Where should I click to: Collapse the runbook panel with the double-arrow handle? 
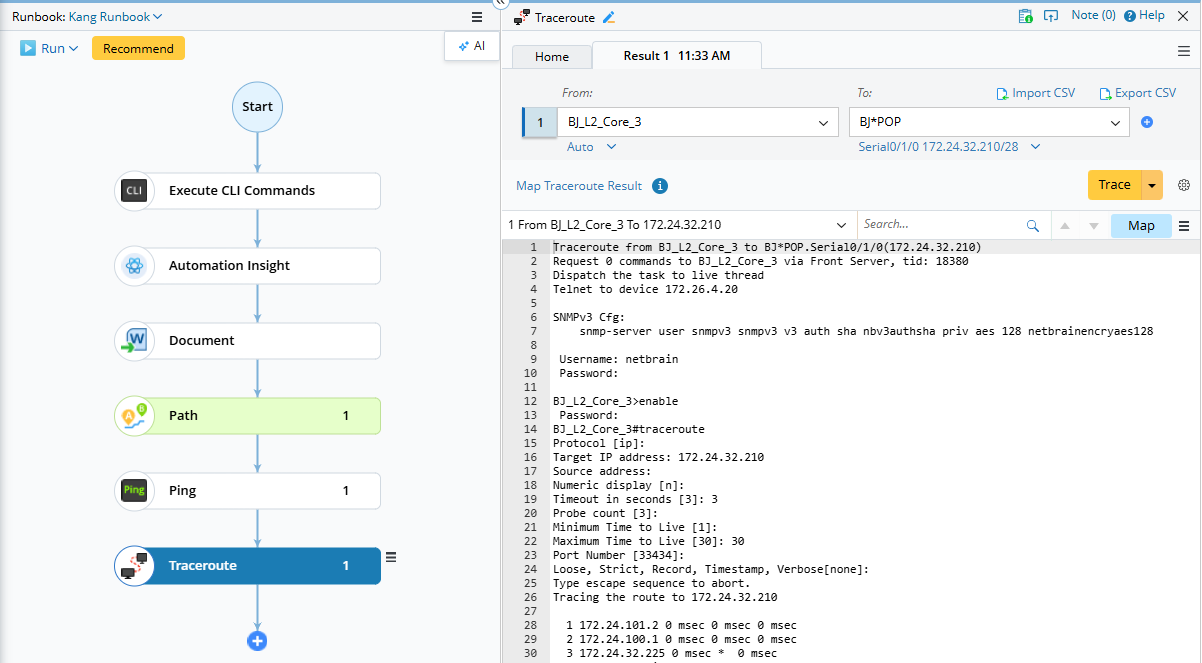[501, 4]
